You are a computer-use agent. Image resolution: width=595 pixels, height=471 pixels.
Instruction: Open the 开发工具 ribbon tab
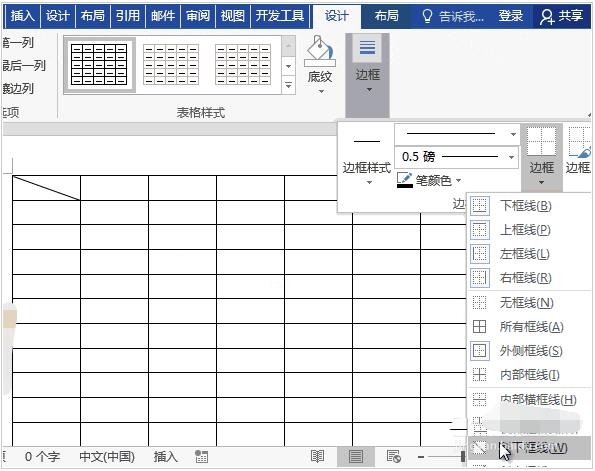pos(280,16)
